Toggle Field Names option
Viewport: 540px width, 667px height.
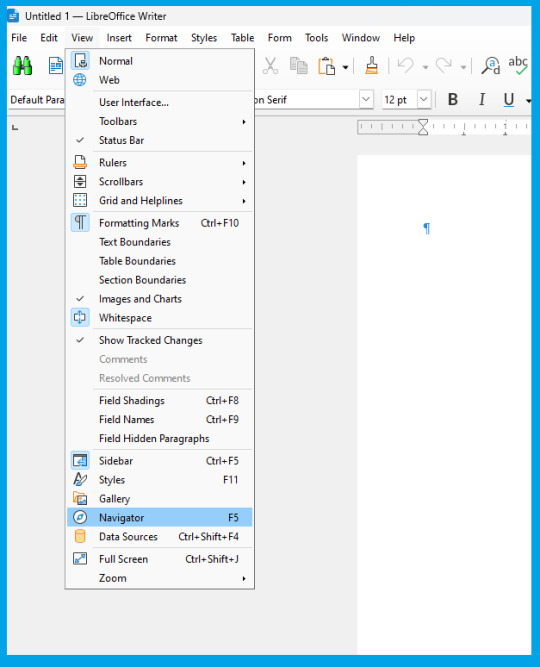(x=160, y=419)
